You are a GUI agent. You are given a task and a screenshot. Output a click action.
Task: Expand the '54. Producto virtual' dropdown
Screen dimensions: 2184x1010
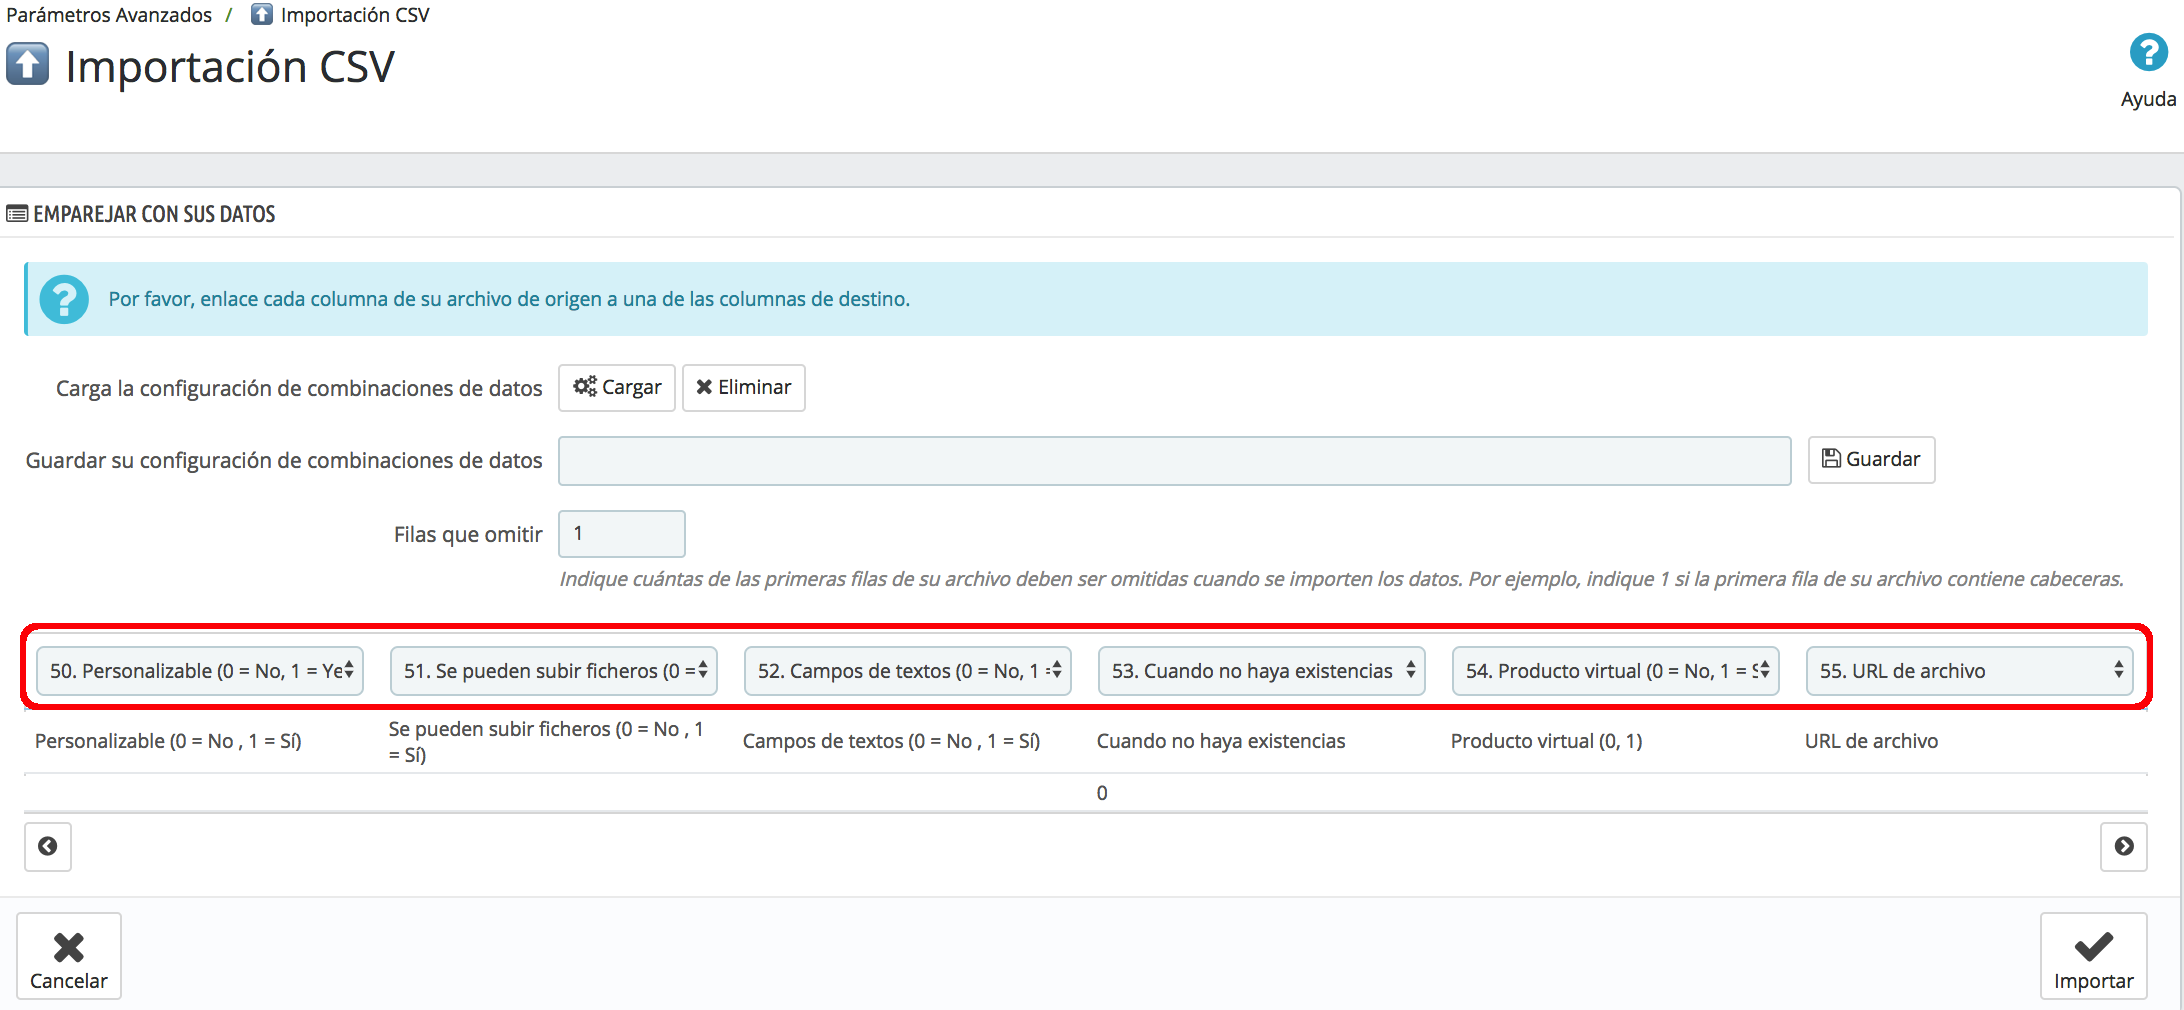(x=1616, y=671)
